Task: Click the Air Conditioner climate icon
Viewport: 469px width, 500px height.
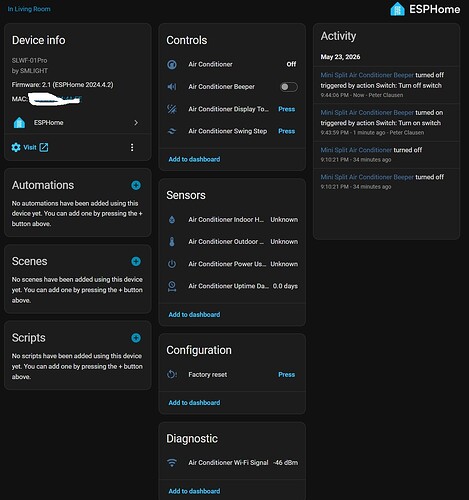Action: pos(172,64)
